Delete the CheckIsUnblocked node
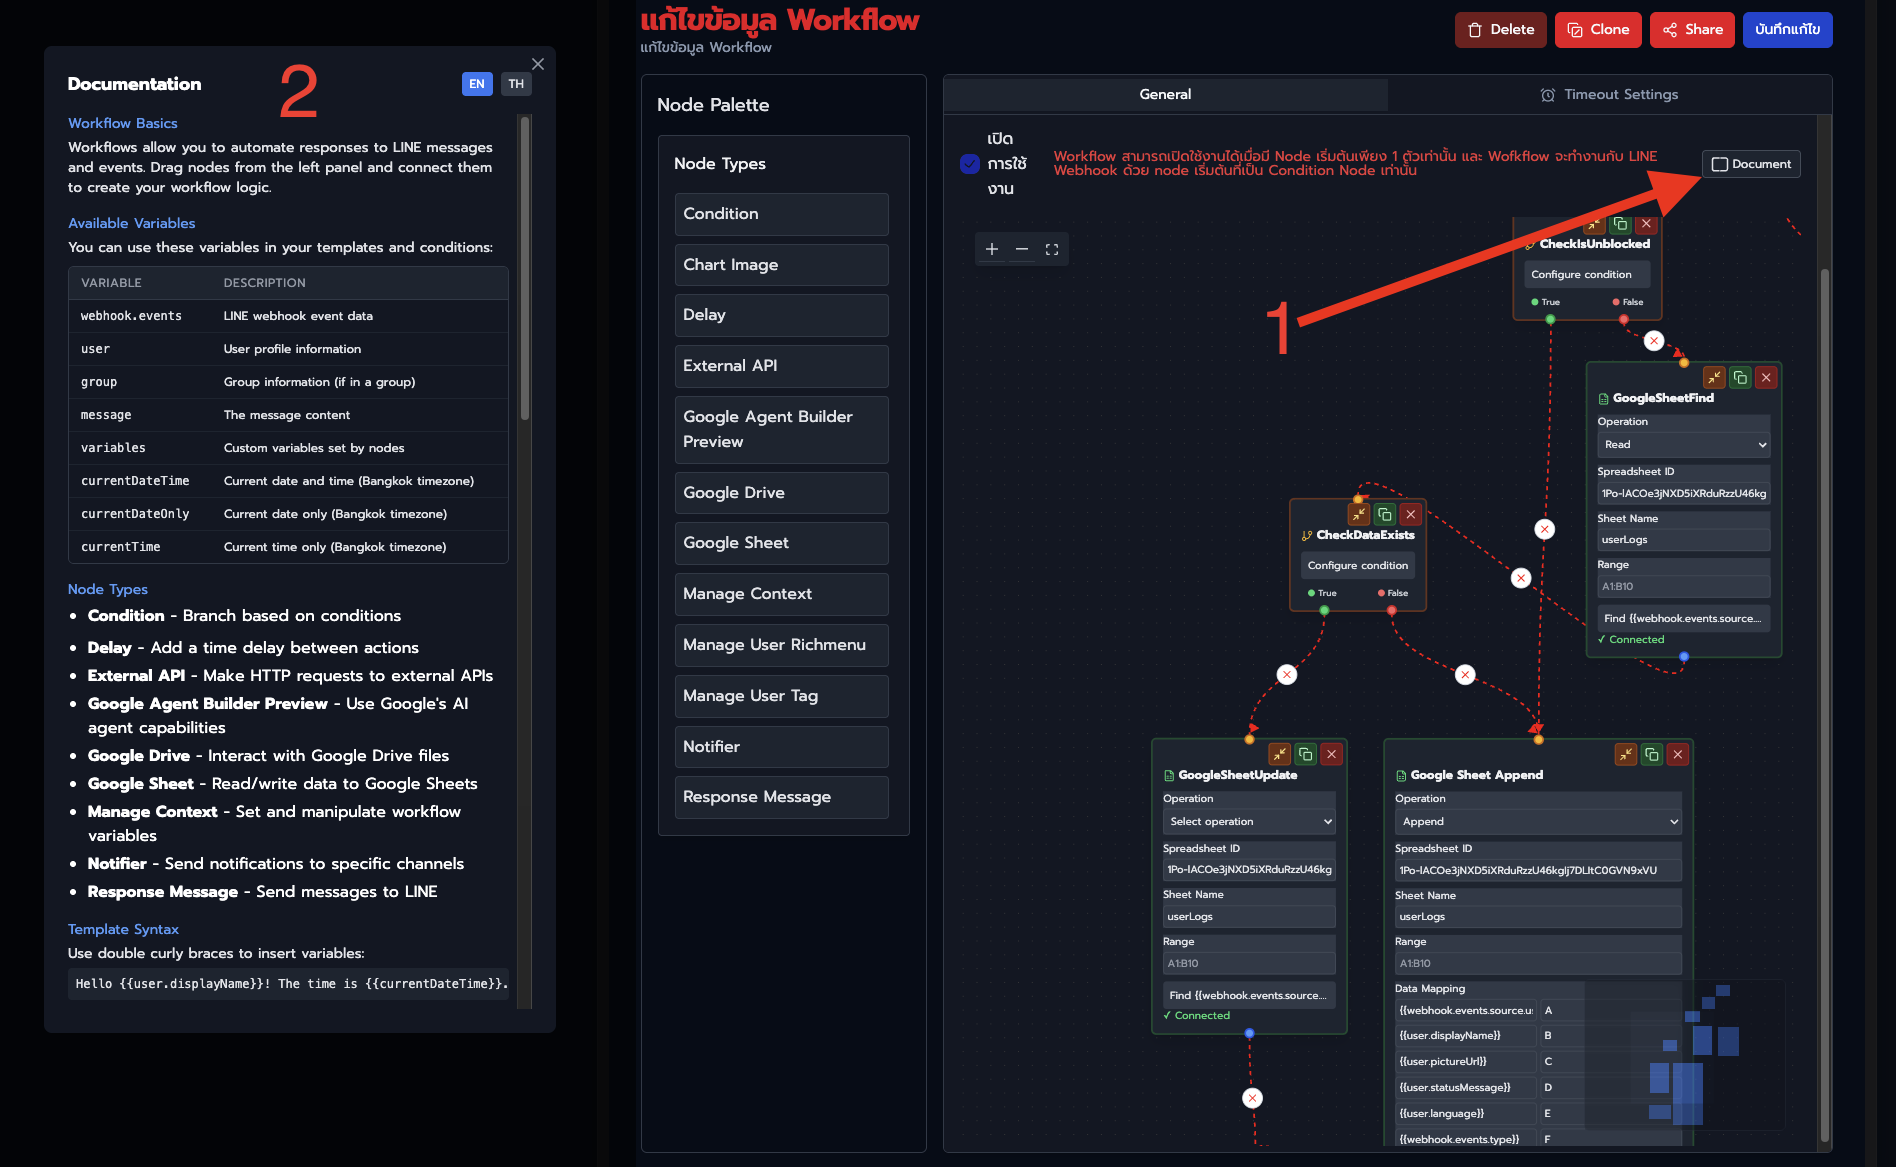Image resolution: width=1896 pixels, height=1167 pixels. [x=1646, y=224]
